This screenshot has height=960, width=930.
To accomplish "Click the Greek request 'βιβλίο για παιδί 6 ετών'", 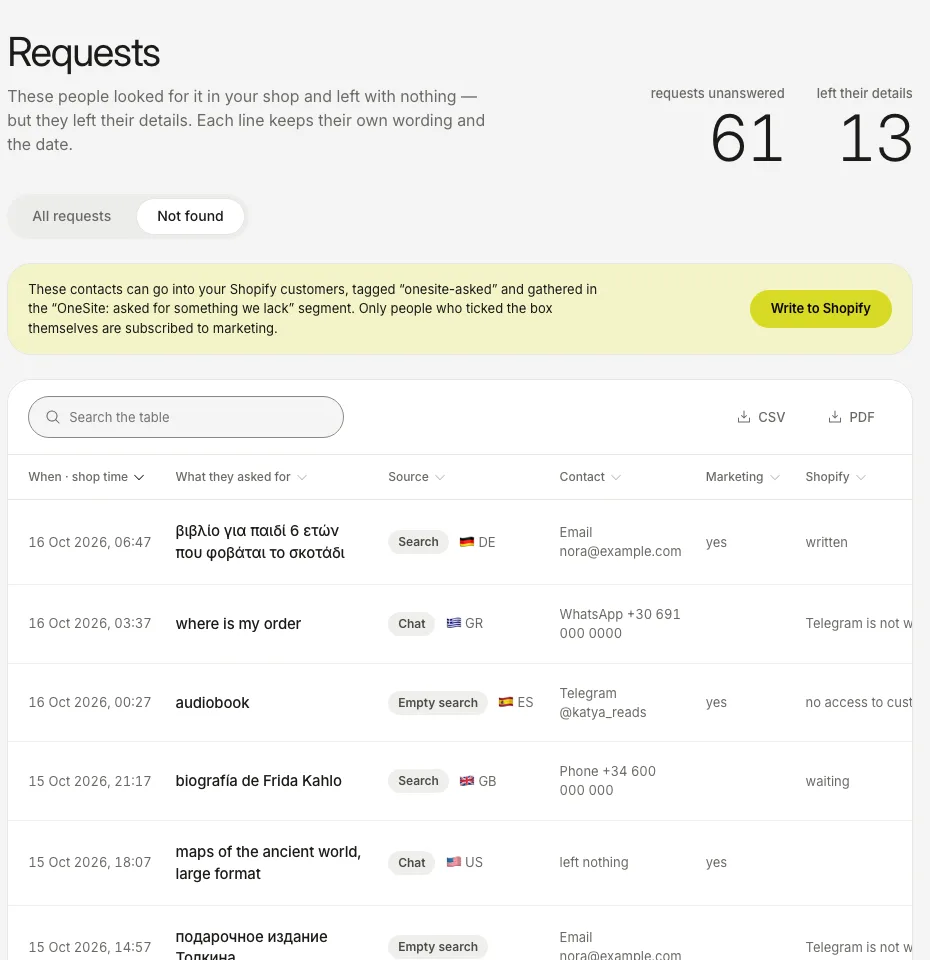I will click(x=260, y=541).
